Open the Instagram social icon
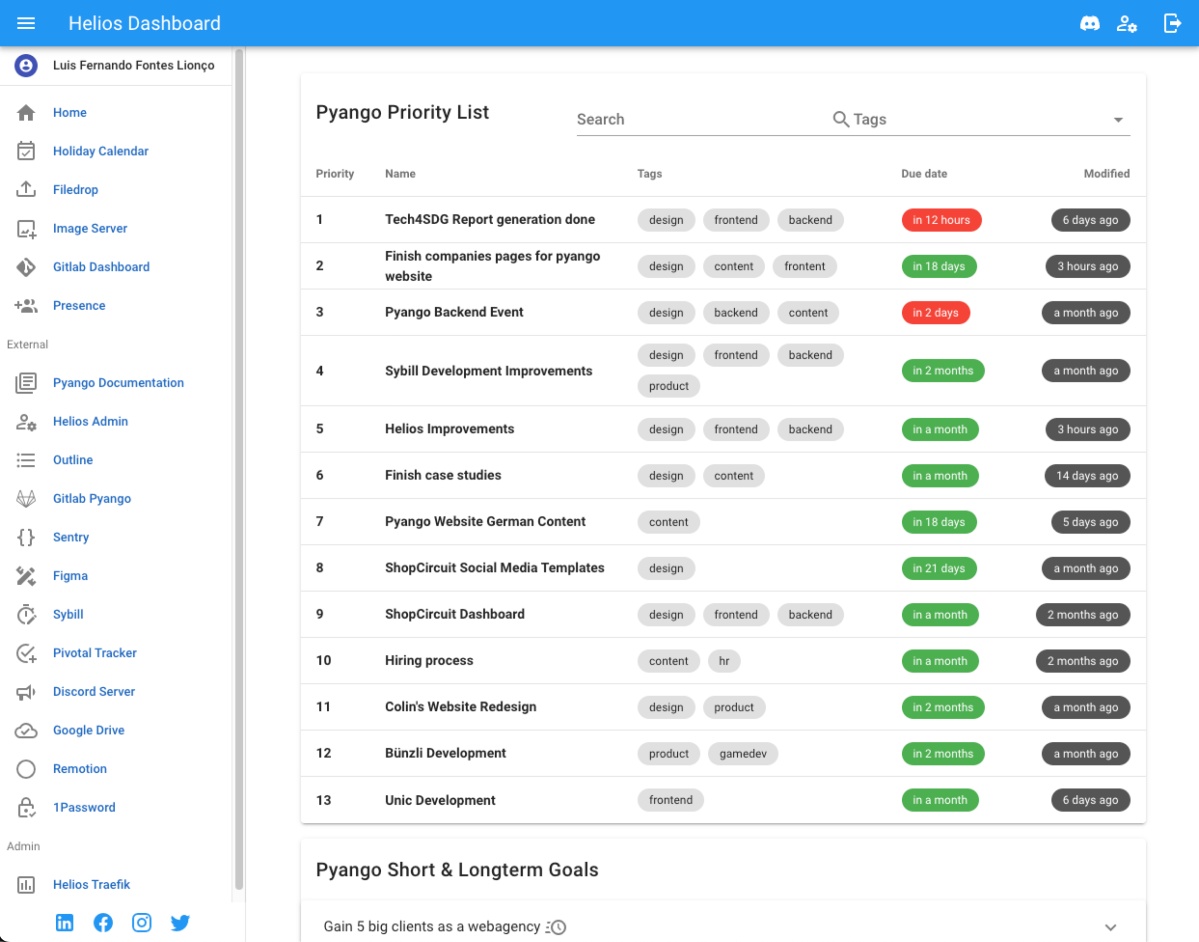This screenshot has width=1199, height=942. click(x=141, y=923)
